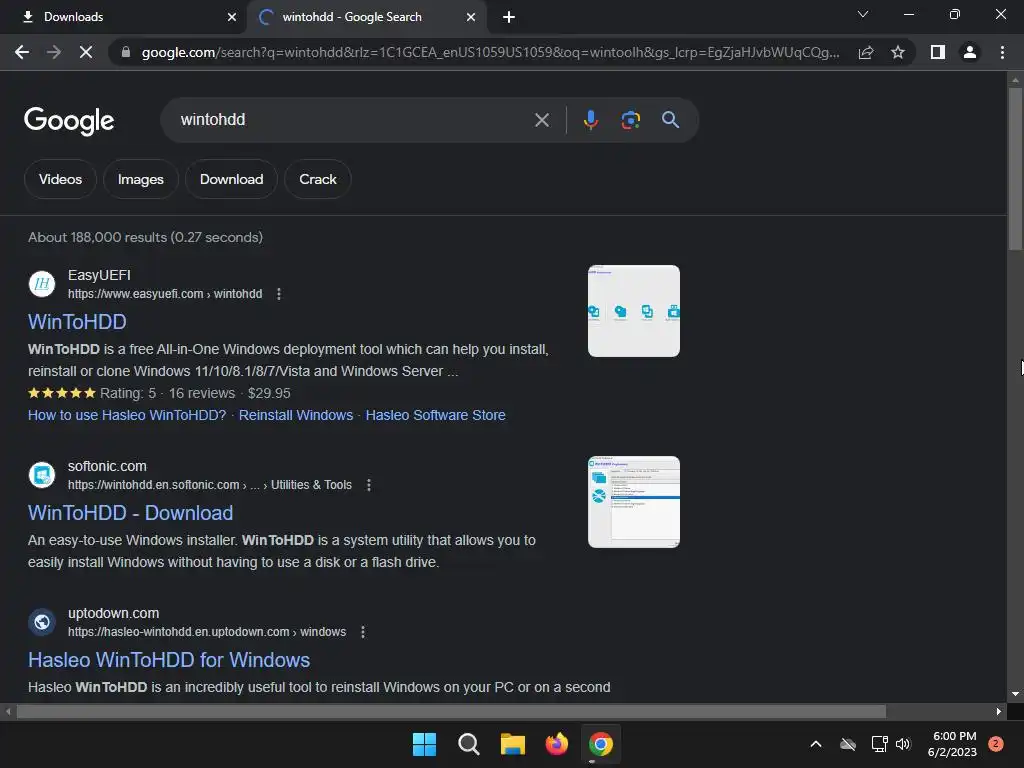
Task: Click softonic site favicon
Action: pos(42,475)
